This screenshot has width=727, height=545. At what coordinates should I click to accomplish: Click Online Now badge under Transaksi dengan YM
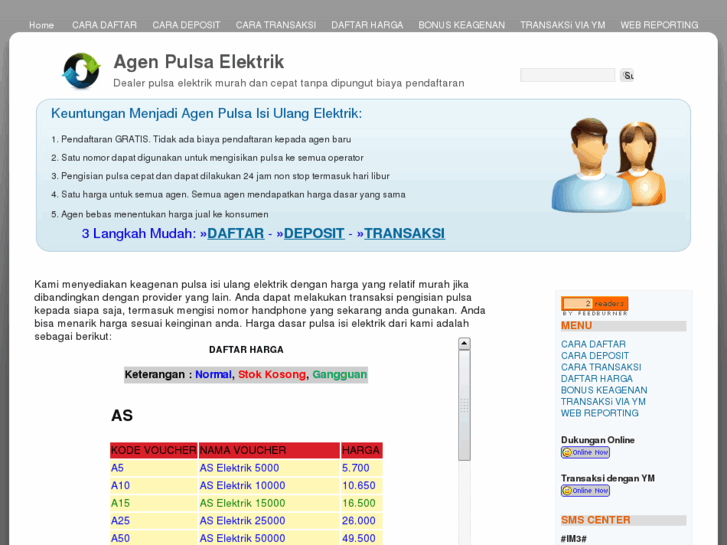(x=585, y=490)
